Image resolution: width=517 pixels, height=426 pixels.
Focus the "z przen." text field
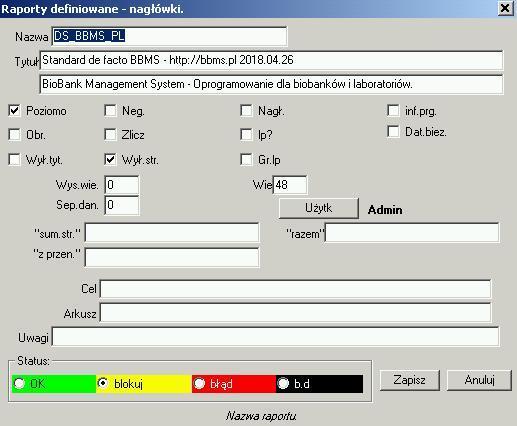pos(172,257)
